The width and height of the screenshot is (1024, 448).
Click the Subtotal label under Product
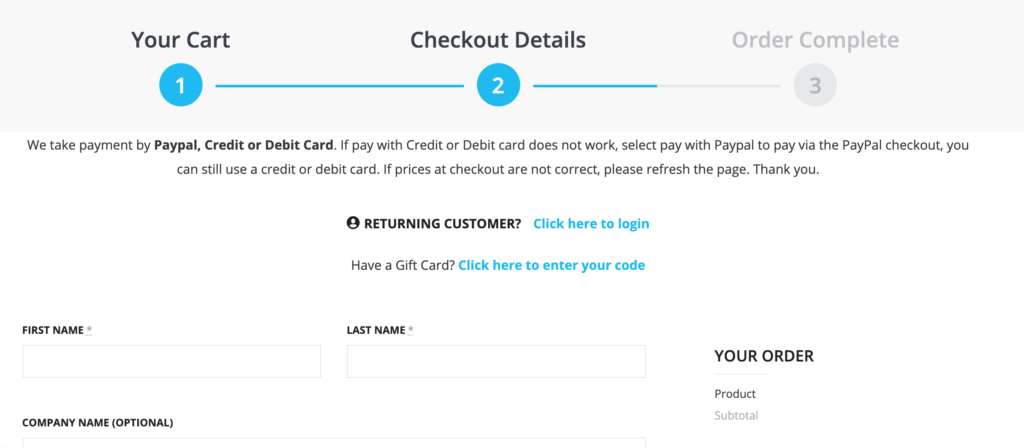coord(736,415)
